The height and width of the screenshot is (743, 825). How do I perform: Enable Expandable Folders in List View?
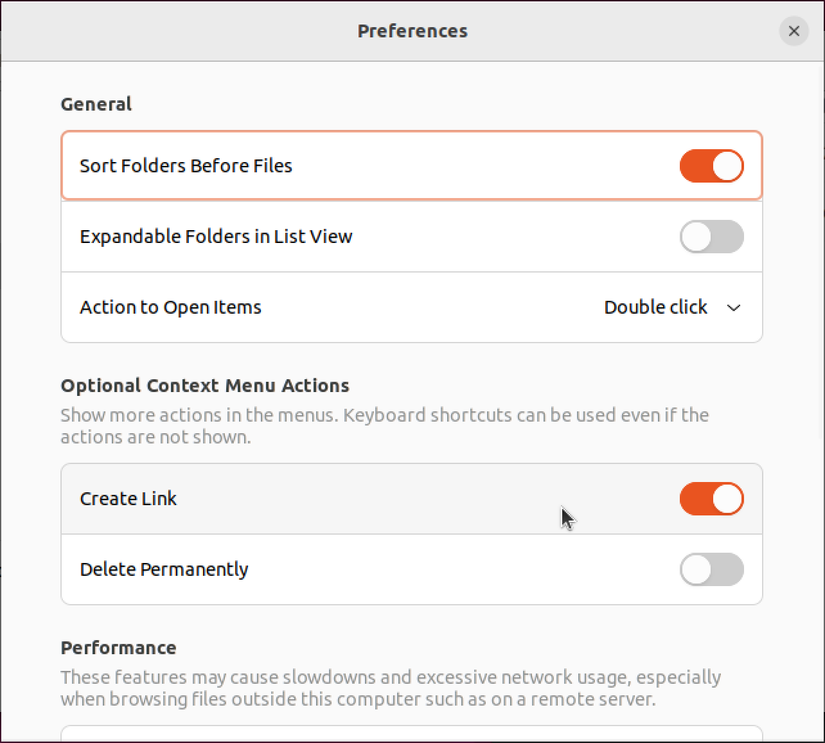(x=711, y=236)
